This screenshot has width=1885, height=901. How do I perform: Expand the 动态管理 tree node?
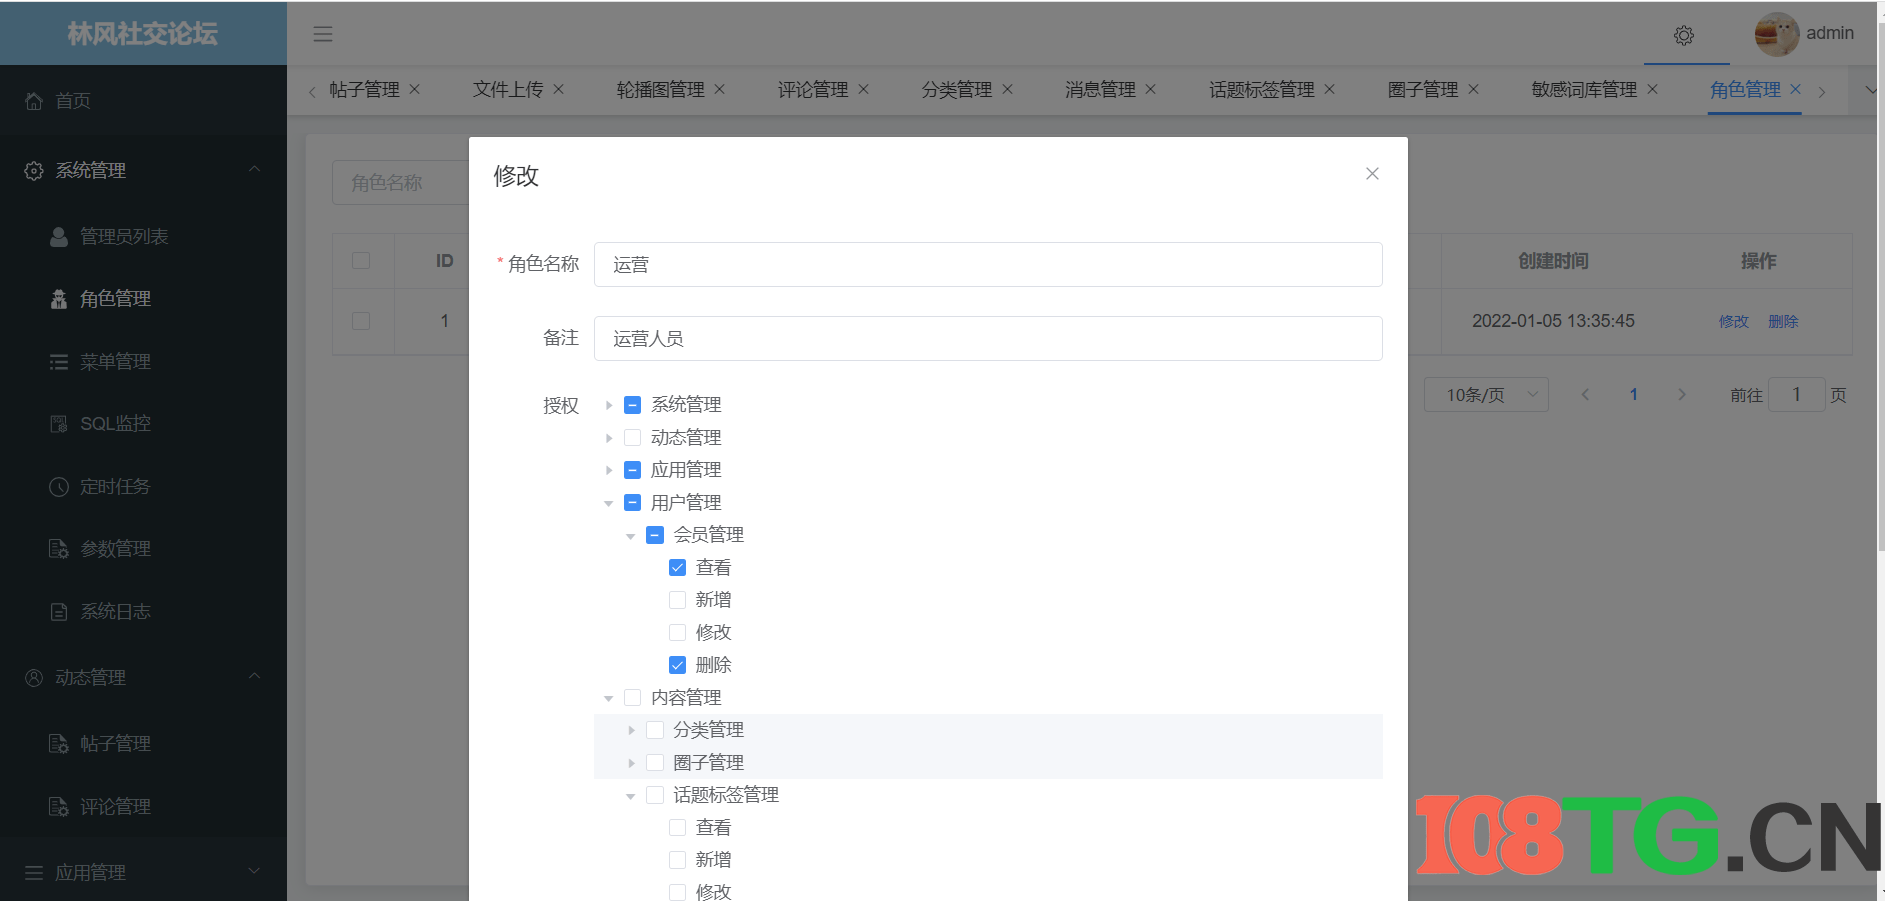609,437
